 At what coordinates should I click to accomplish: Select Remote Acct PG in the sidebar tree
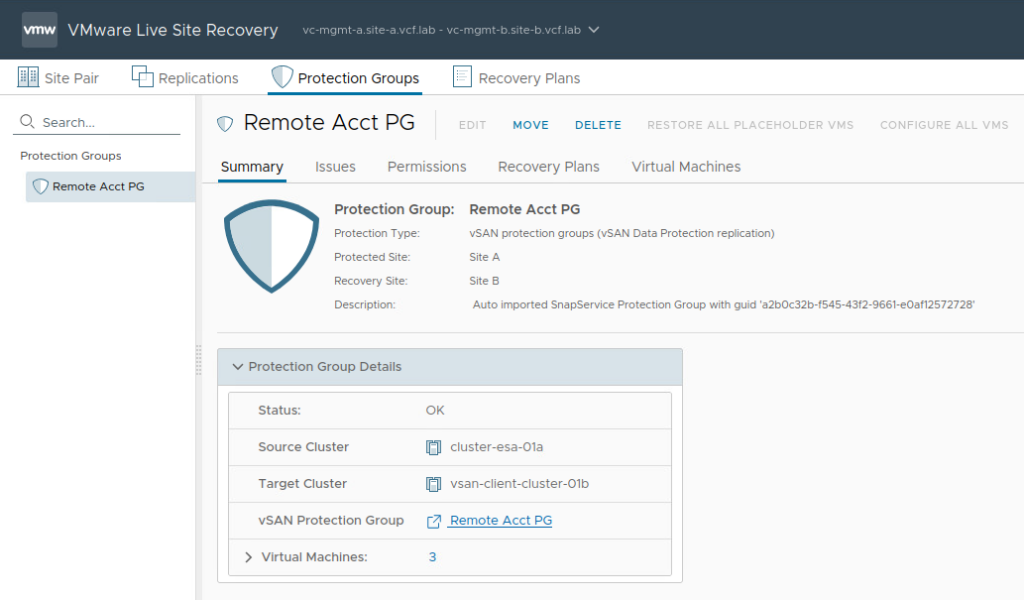click(x=98, y=187)
